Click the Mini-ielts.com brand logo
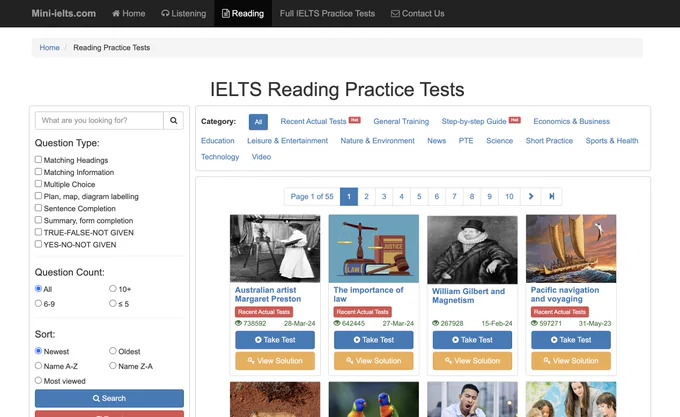 coord(63,13)
